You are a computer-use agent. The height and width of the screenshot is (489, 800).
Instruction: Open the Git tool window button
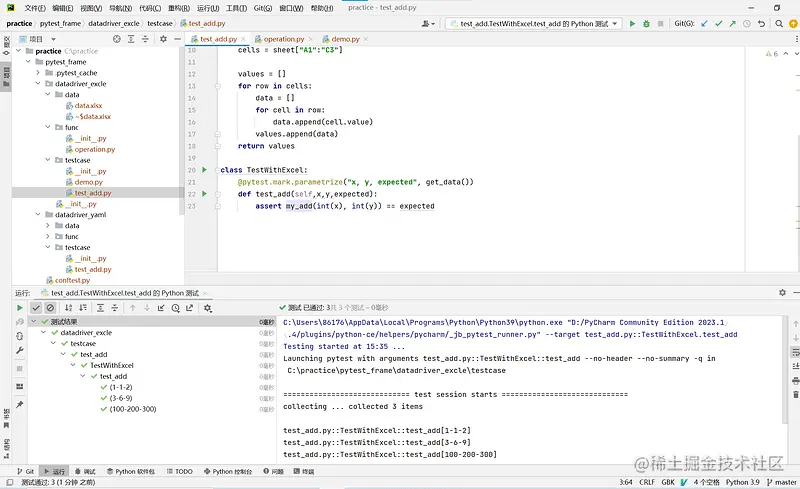coord(26,471)
